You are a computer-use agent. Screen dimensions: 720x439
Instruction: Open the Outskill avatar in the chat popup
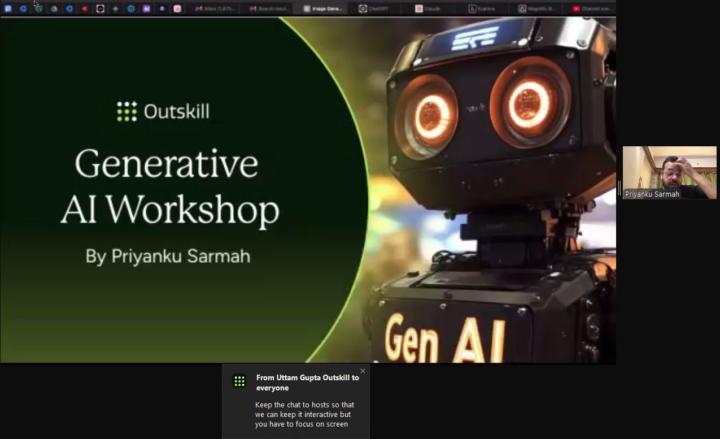point(239,381)
